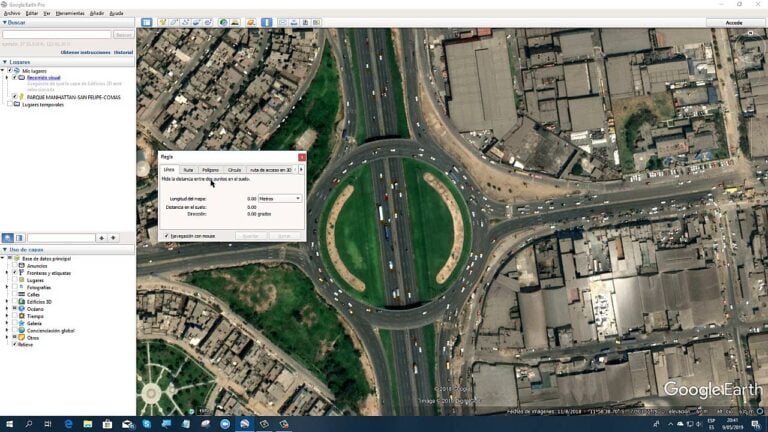
Task: Expand the Océano layer node
Action: point(7,309)
